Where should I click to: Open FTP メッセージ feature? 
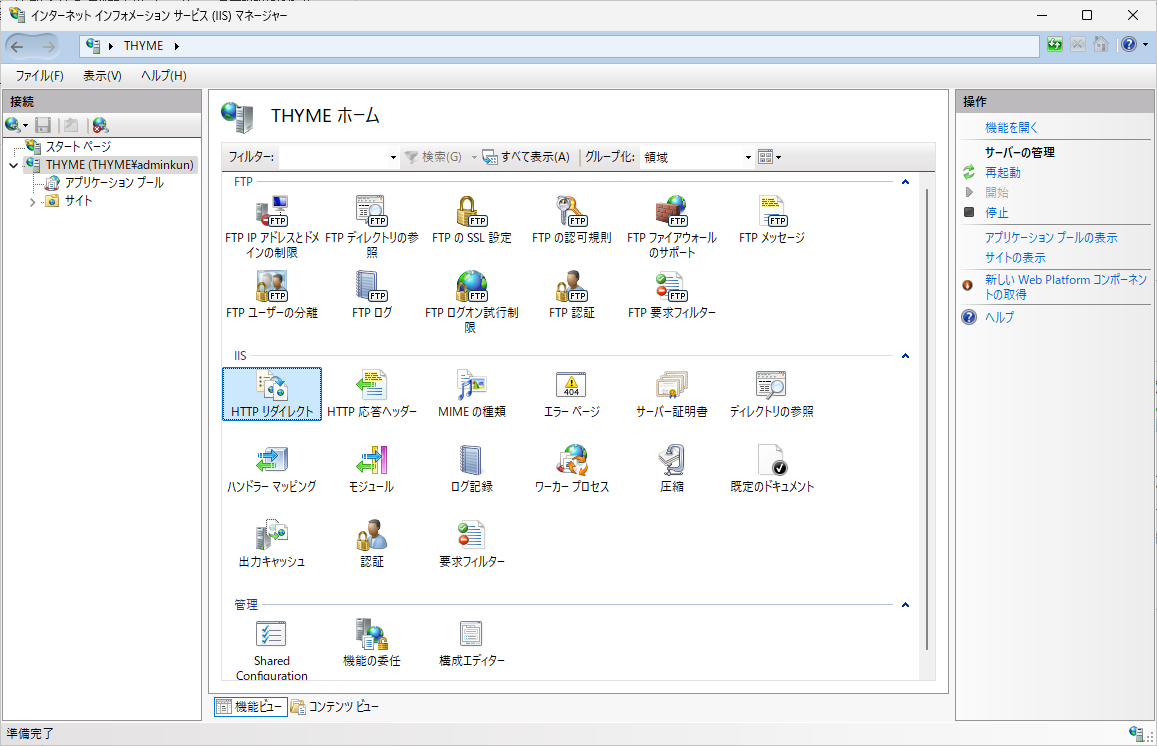tap(772, 220)
